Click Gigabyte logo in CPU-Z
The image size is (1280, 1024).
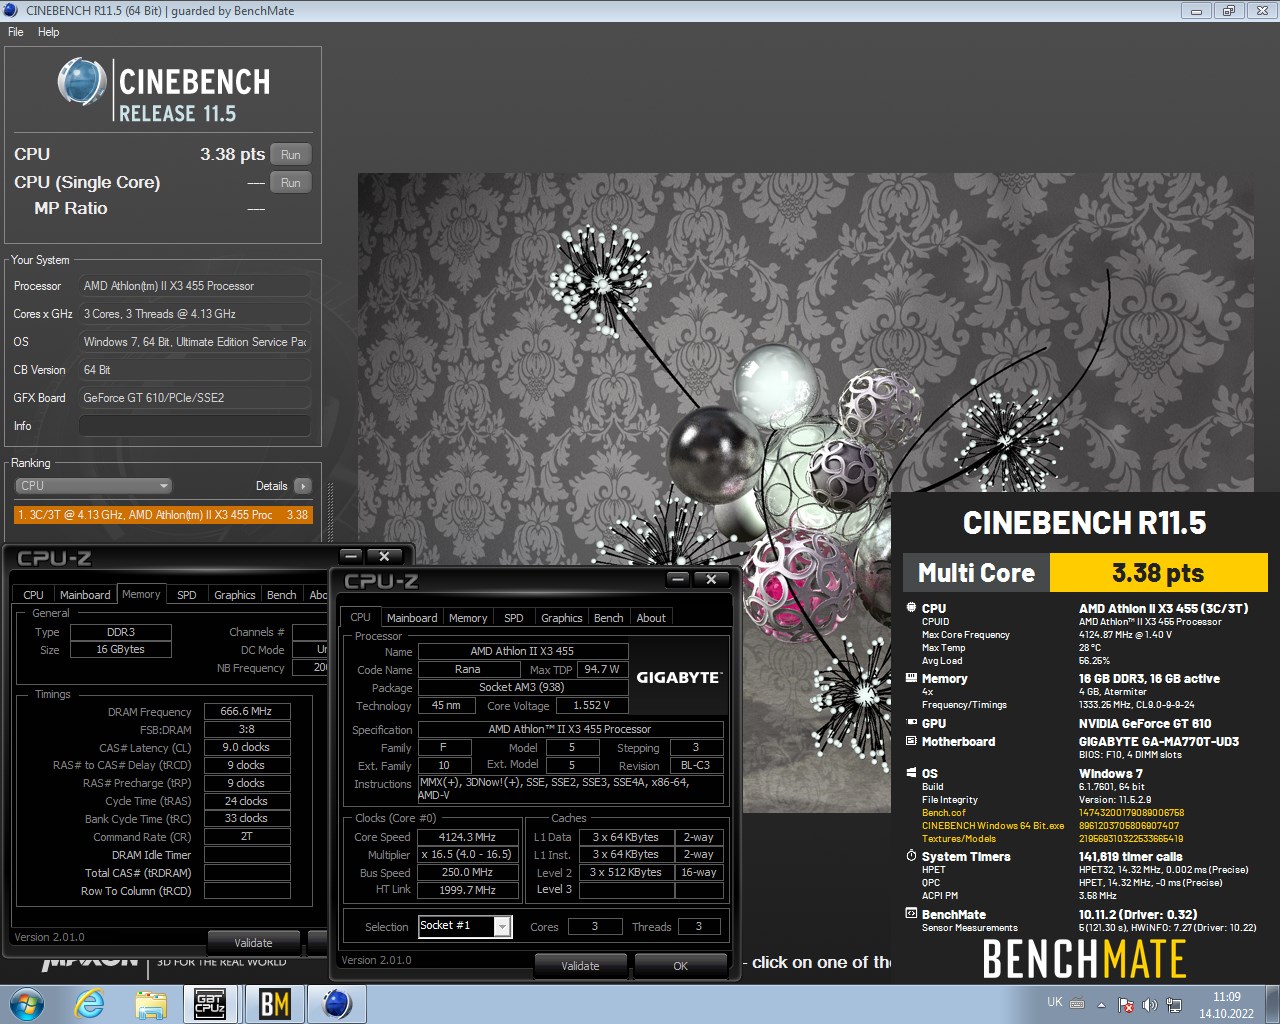(x=679, y=677)
